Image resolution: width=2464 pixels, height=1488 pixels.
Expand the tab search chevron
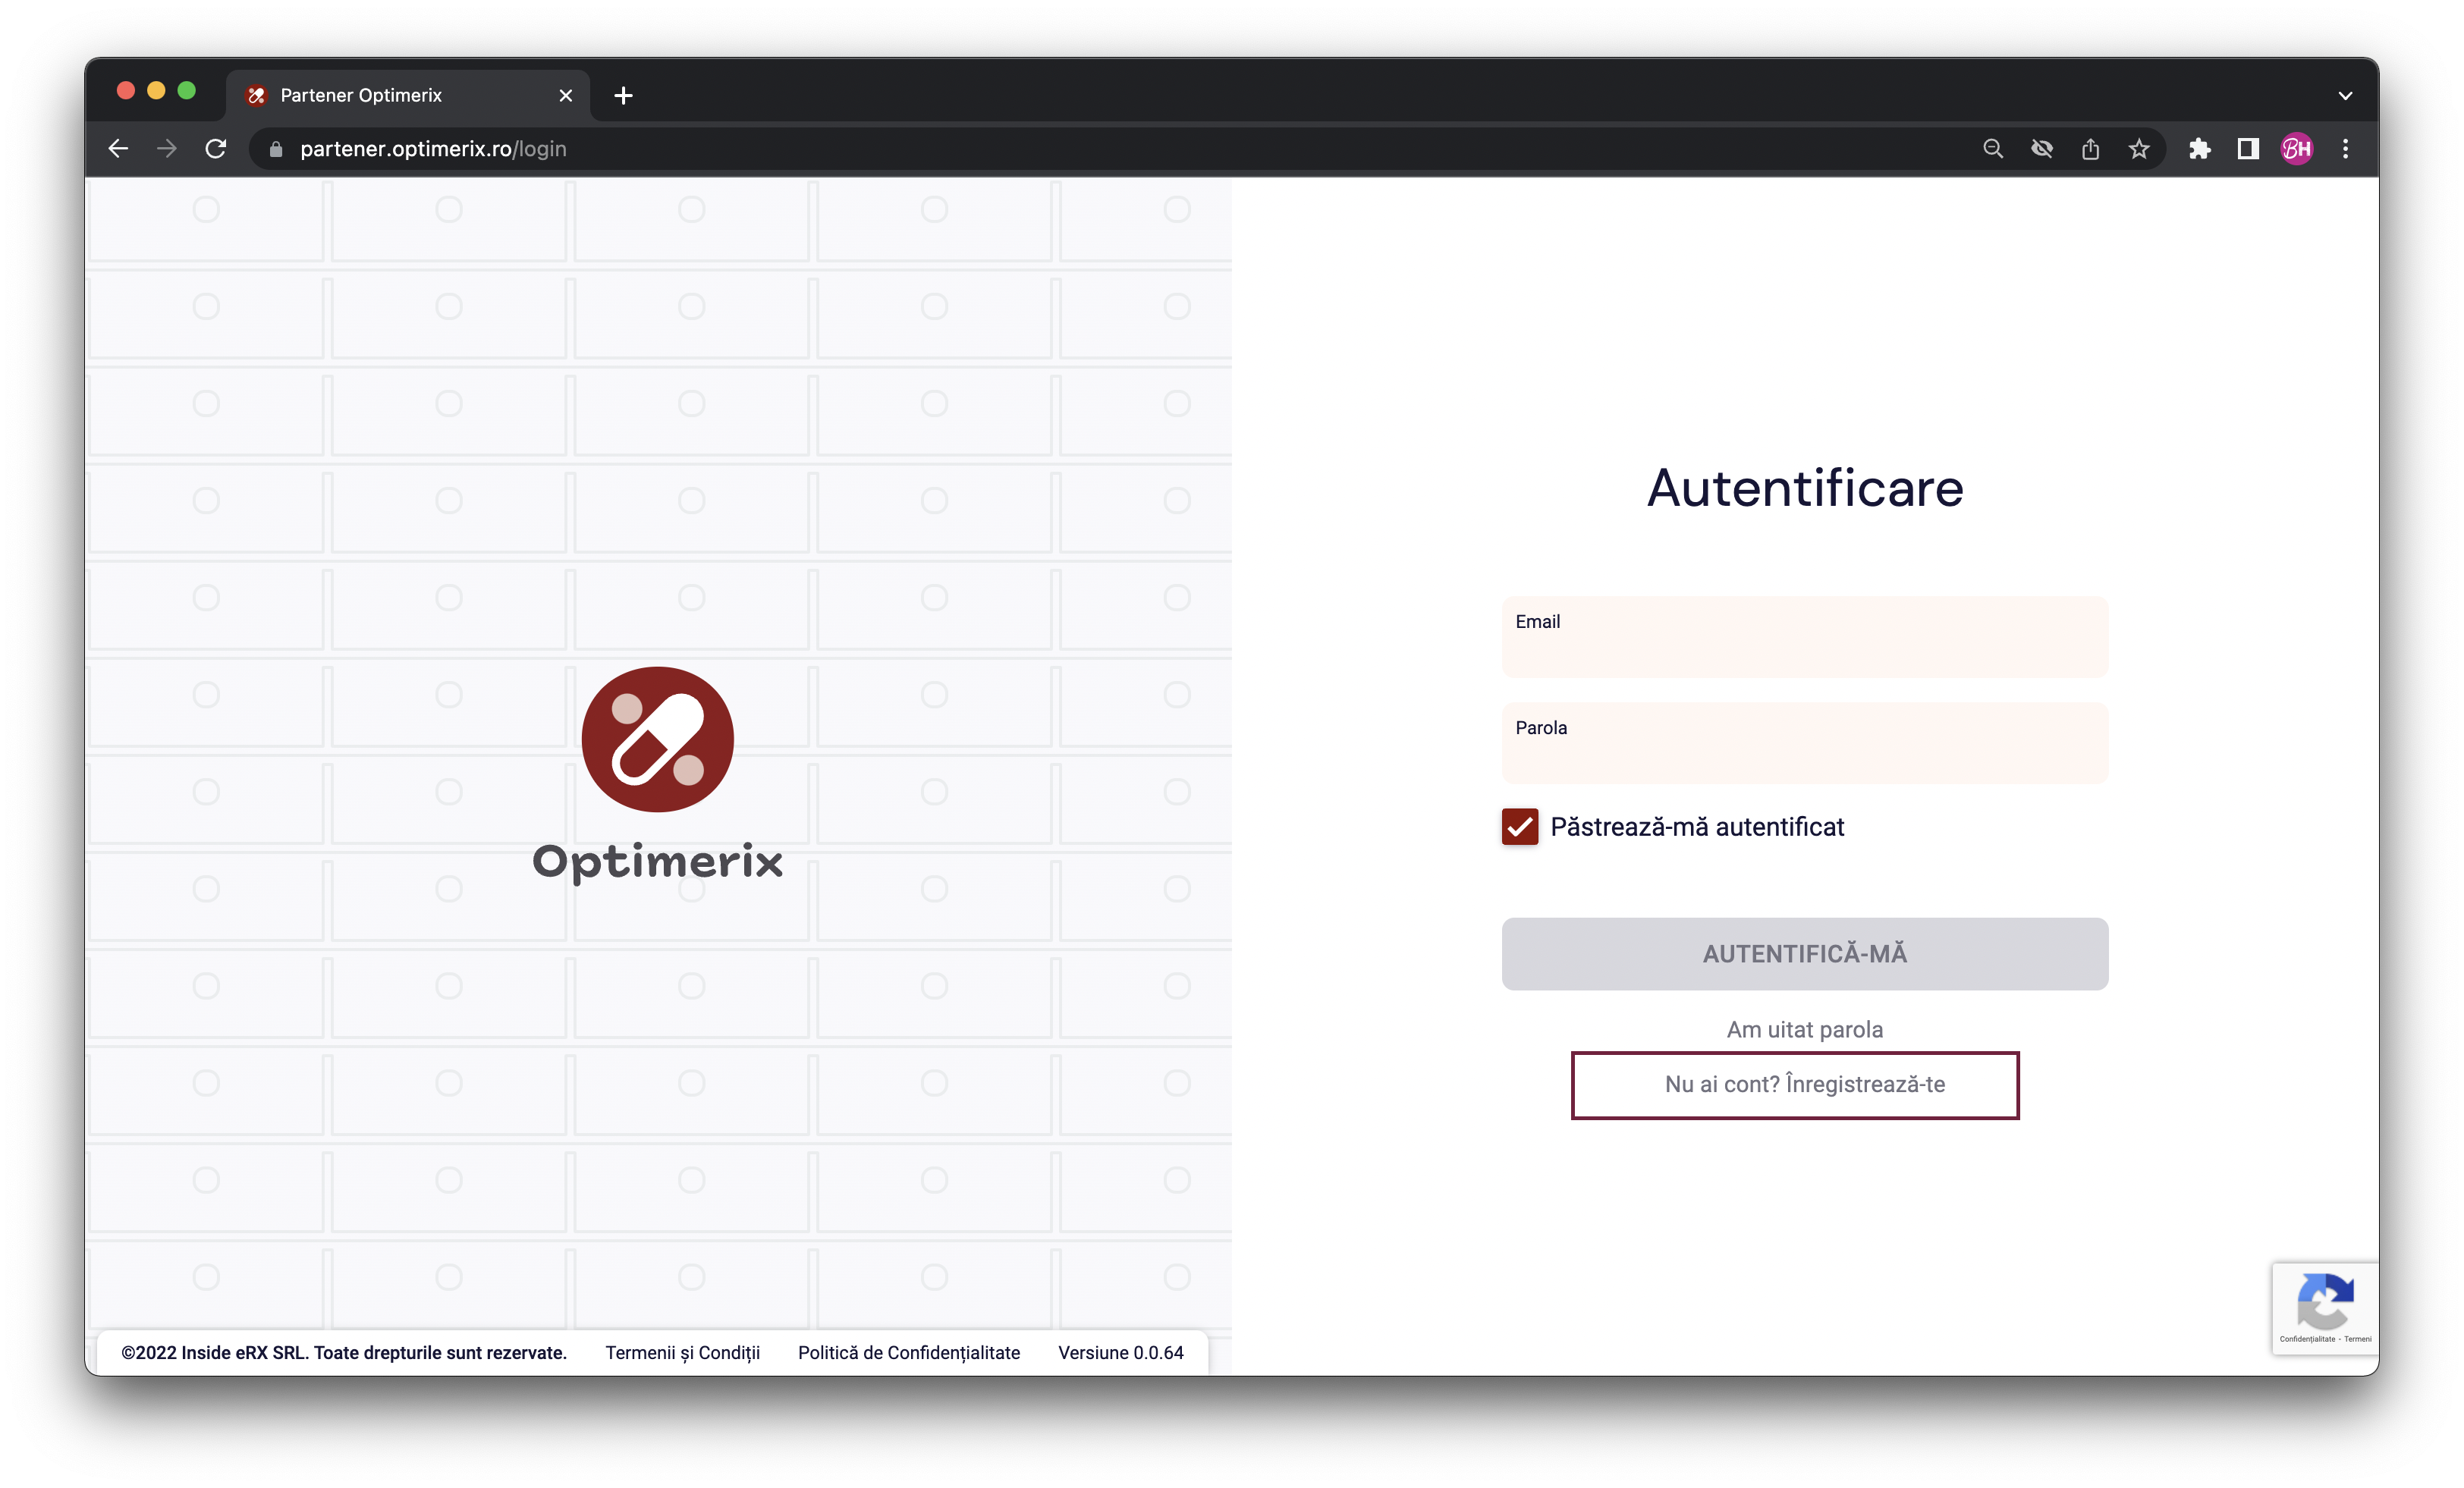2345,96
